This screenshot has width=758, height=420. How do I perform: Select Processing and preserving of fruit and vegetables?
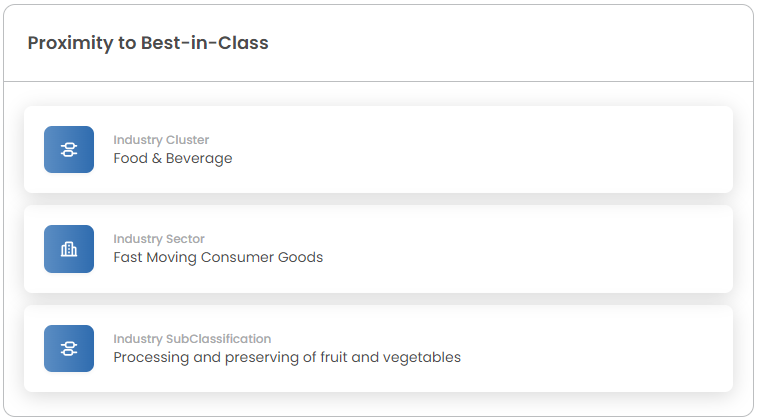tap(287, 357)
